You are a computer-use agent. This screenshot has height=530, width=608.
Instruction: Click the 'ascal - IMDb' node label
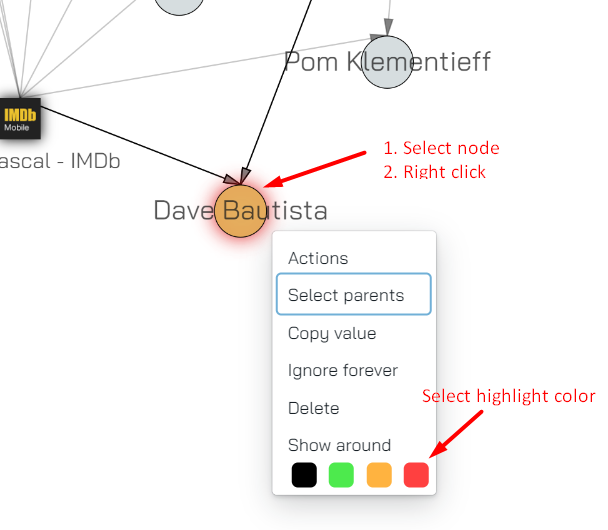(60, 161)
